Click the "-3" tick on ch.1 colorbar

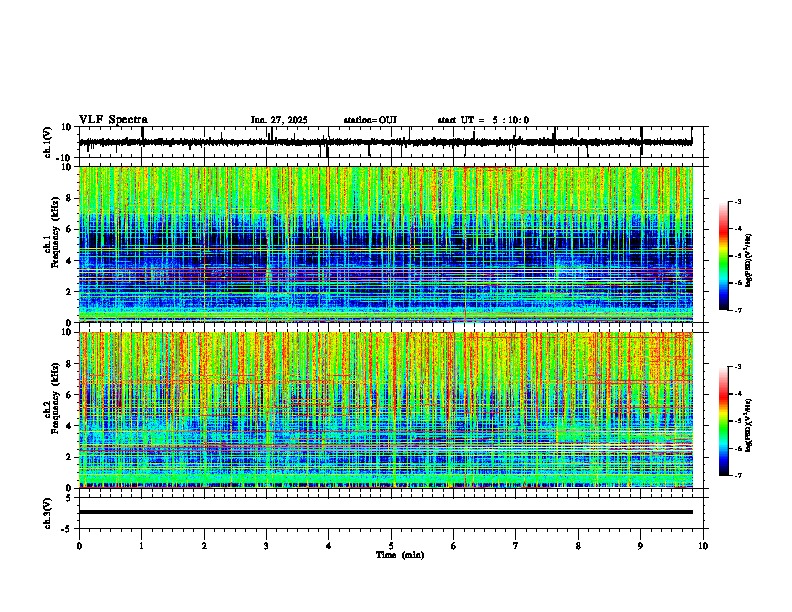[x=738, y=202]
